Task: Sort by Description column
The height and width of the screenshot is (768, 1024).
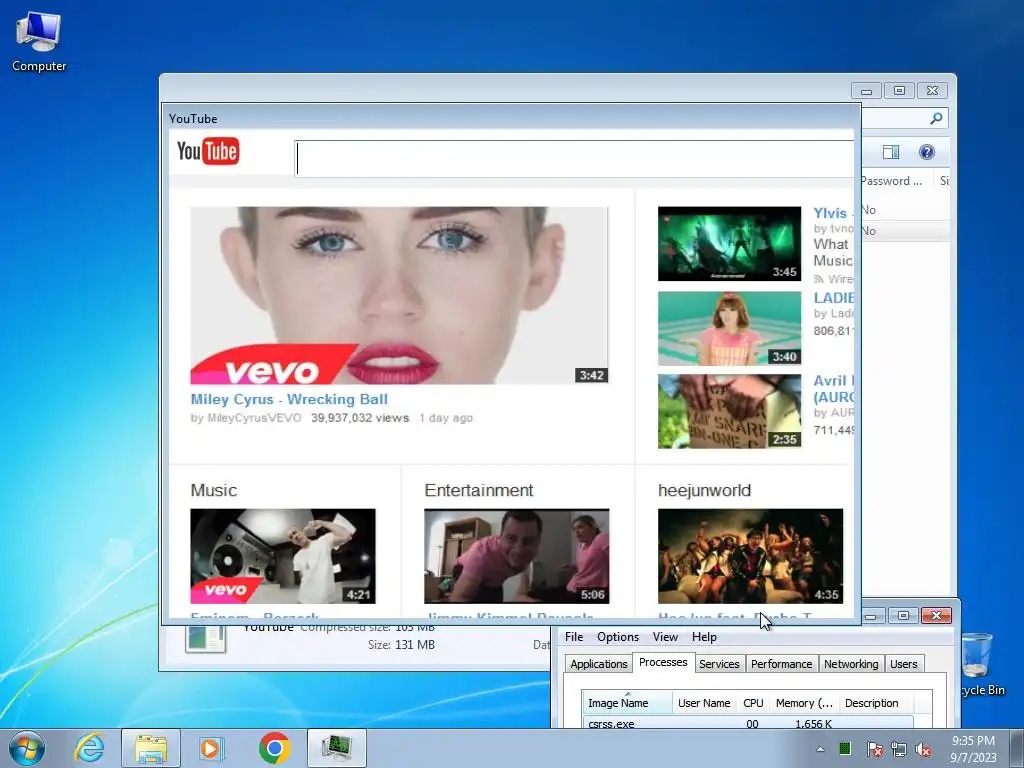Action: pyautogui.click(x=875, y=703)
